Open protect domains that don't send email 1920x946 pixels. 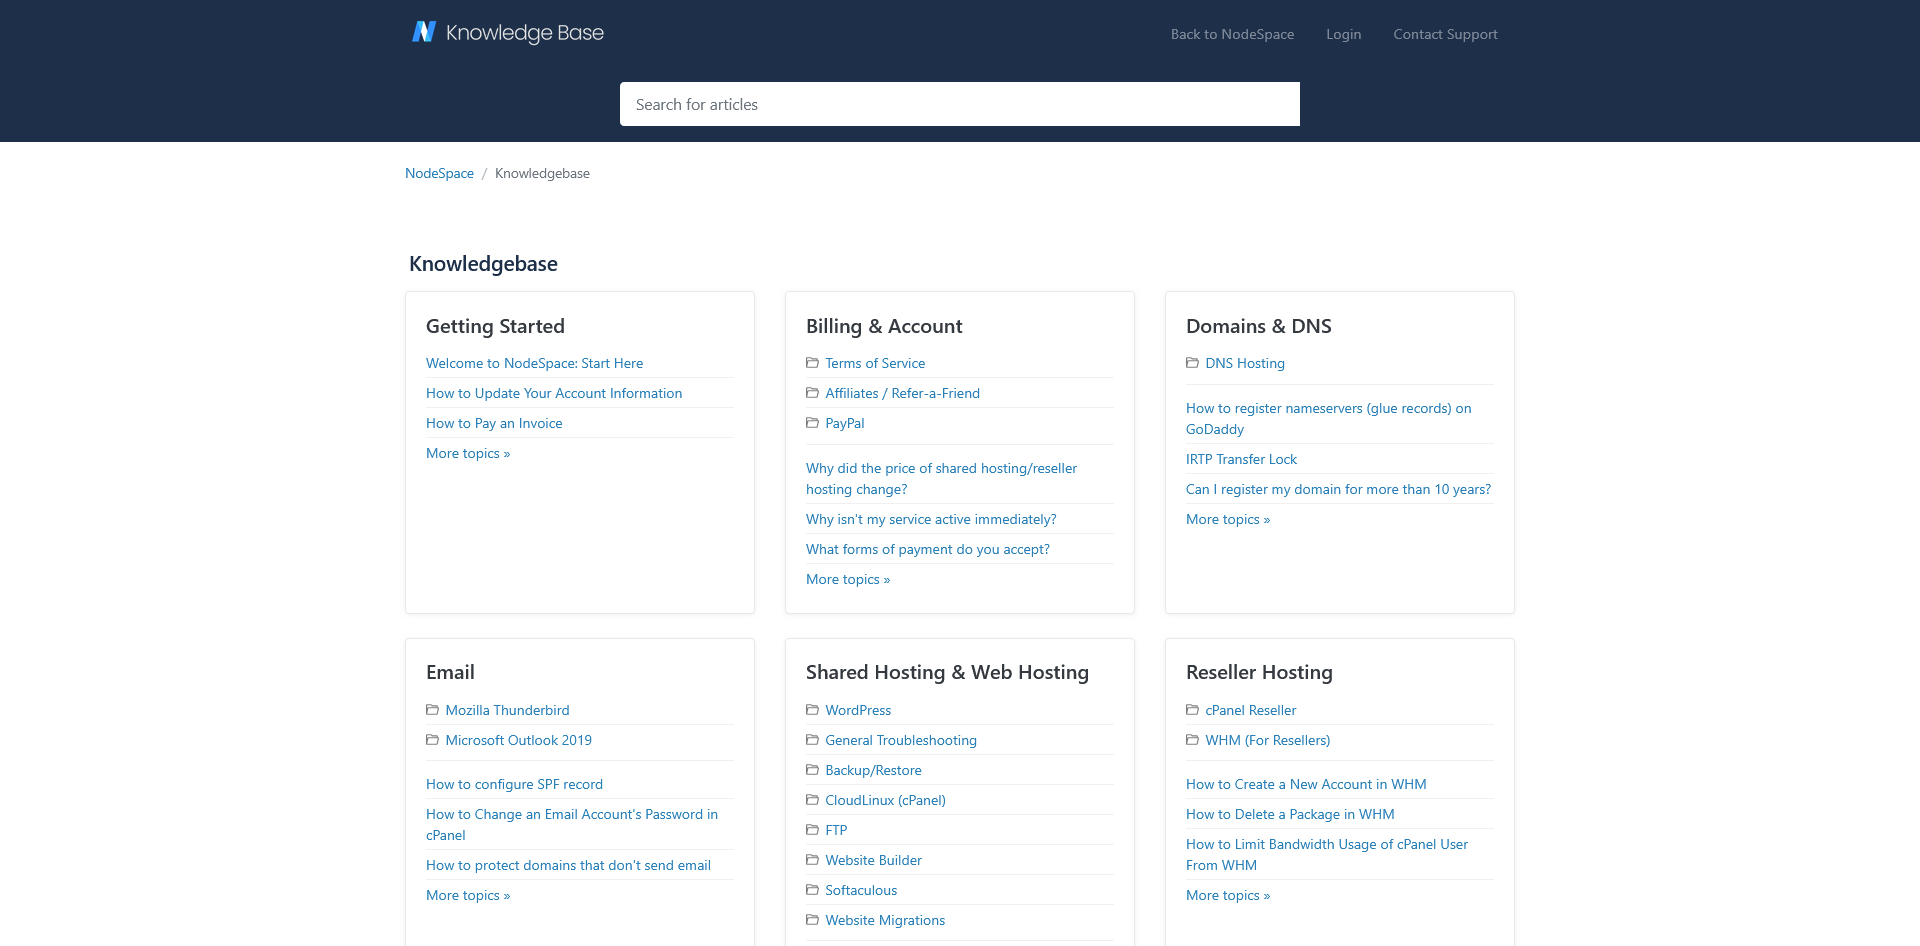pyautogui.click(x=568, y=865)
